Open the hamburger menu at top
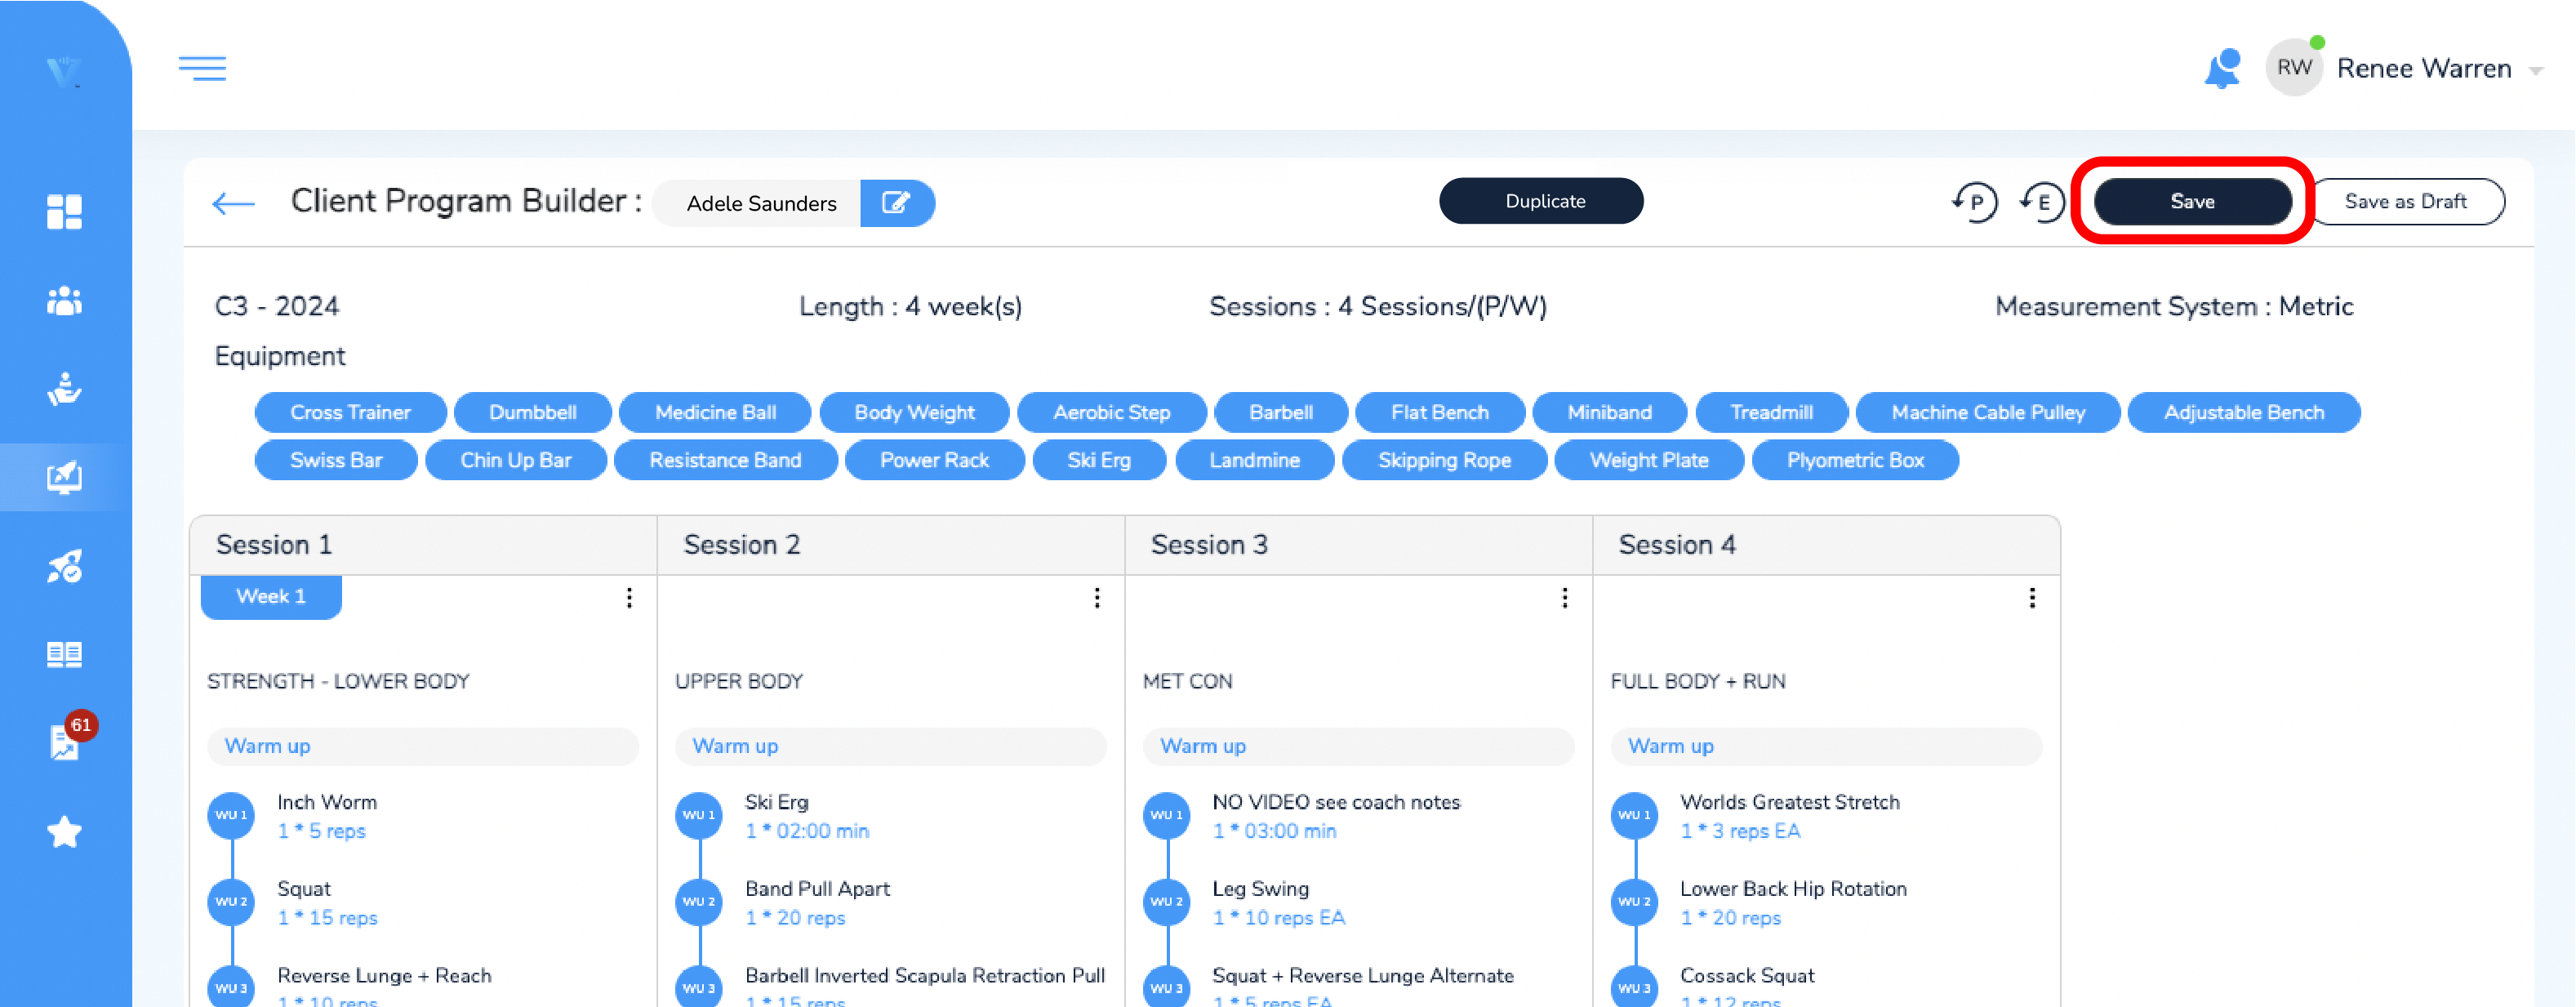 (x=202, y=68)
